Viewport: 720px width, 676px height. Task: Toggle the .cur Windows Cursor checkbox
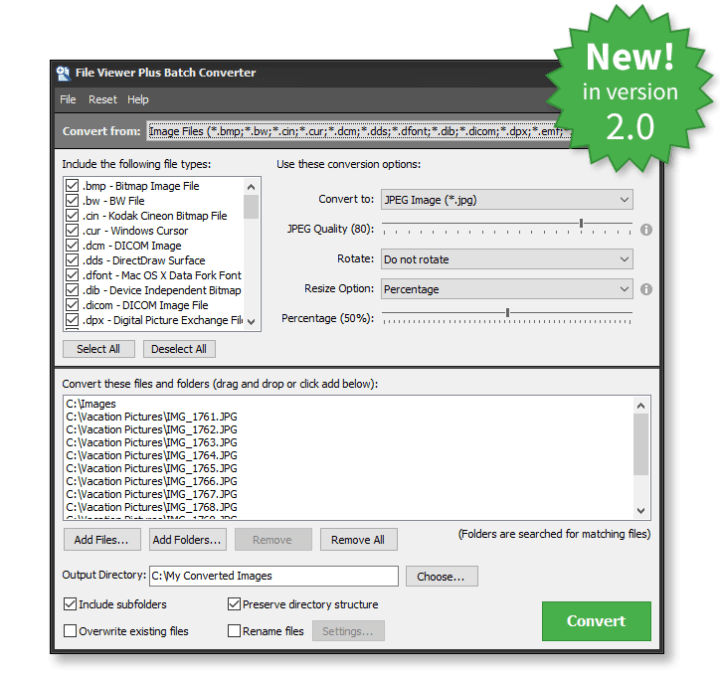pyautogui.click(x=72, y=230)
